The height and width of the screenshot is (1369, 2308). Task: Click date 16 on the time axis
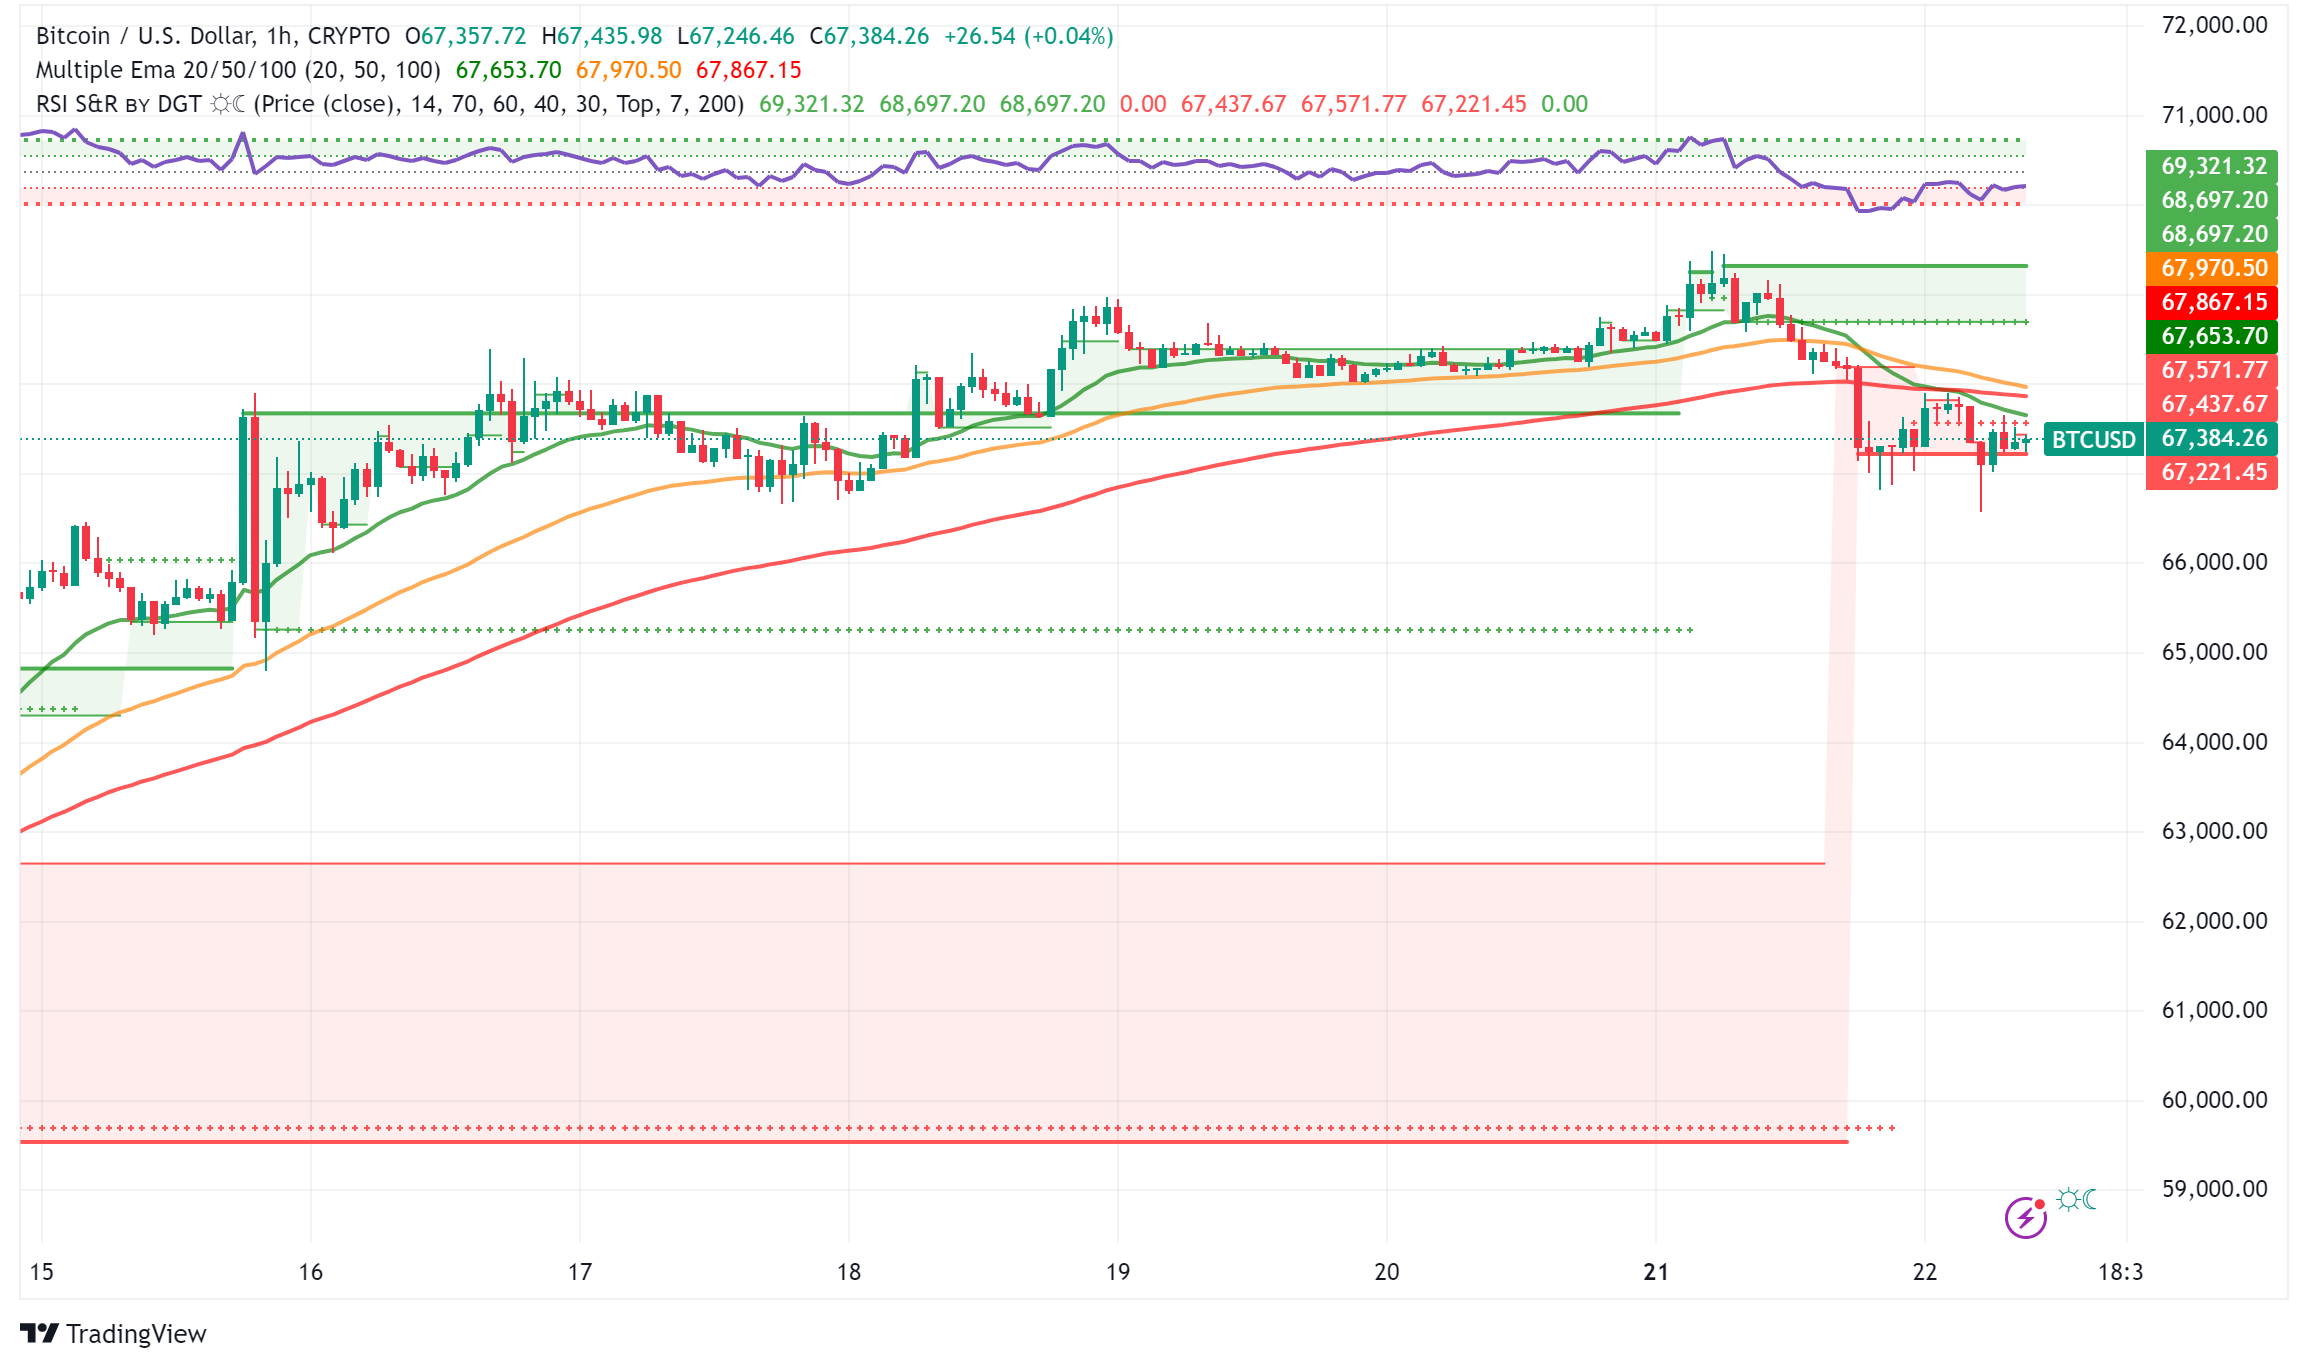click(311, 1272)
